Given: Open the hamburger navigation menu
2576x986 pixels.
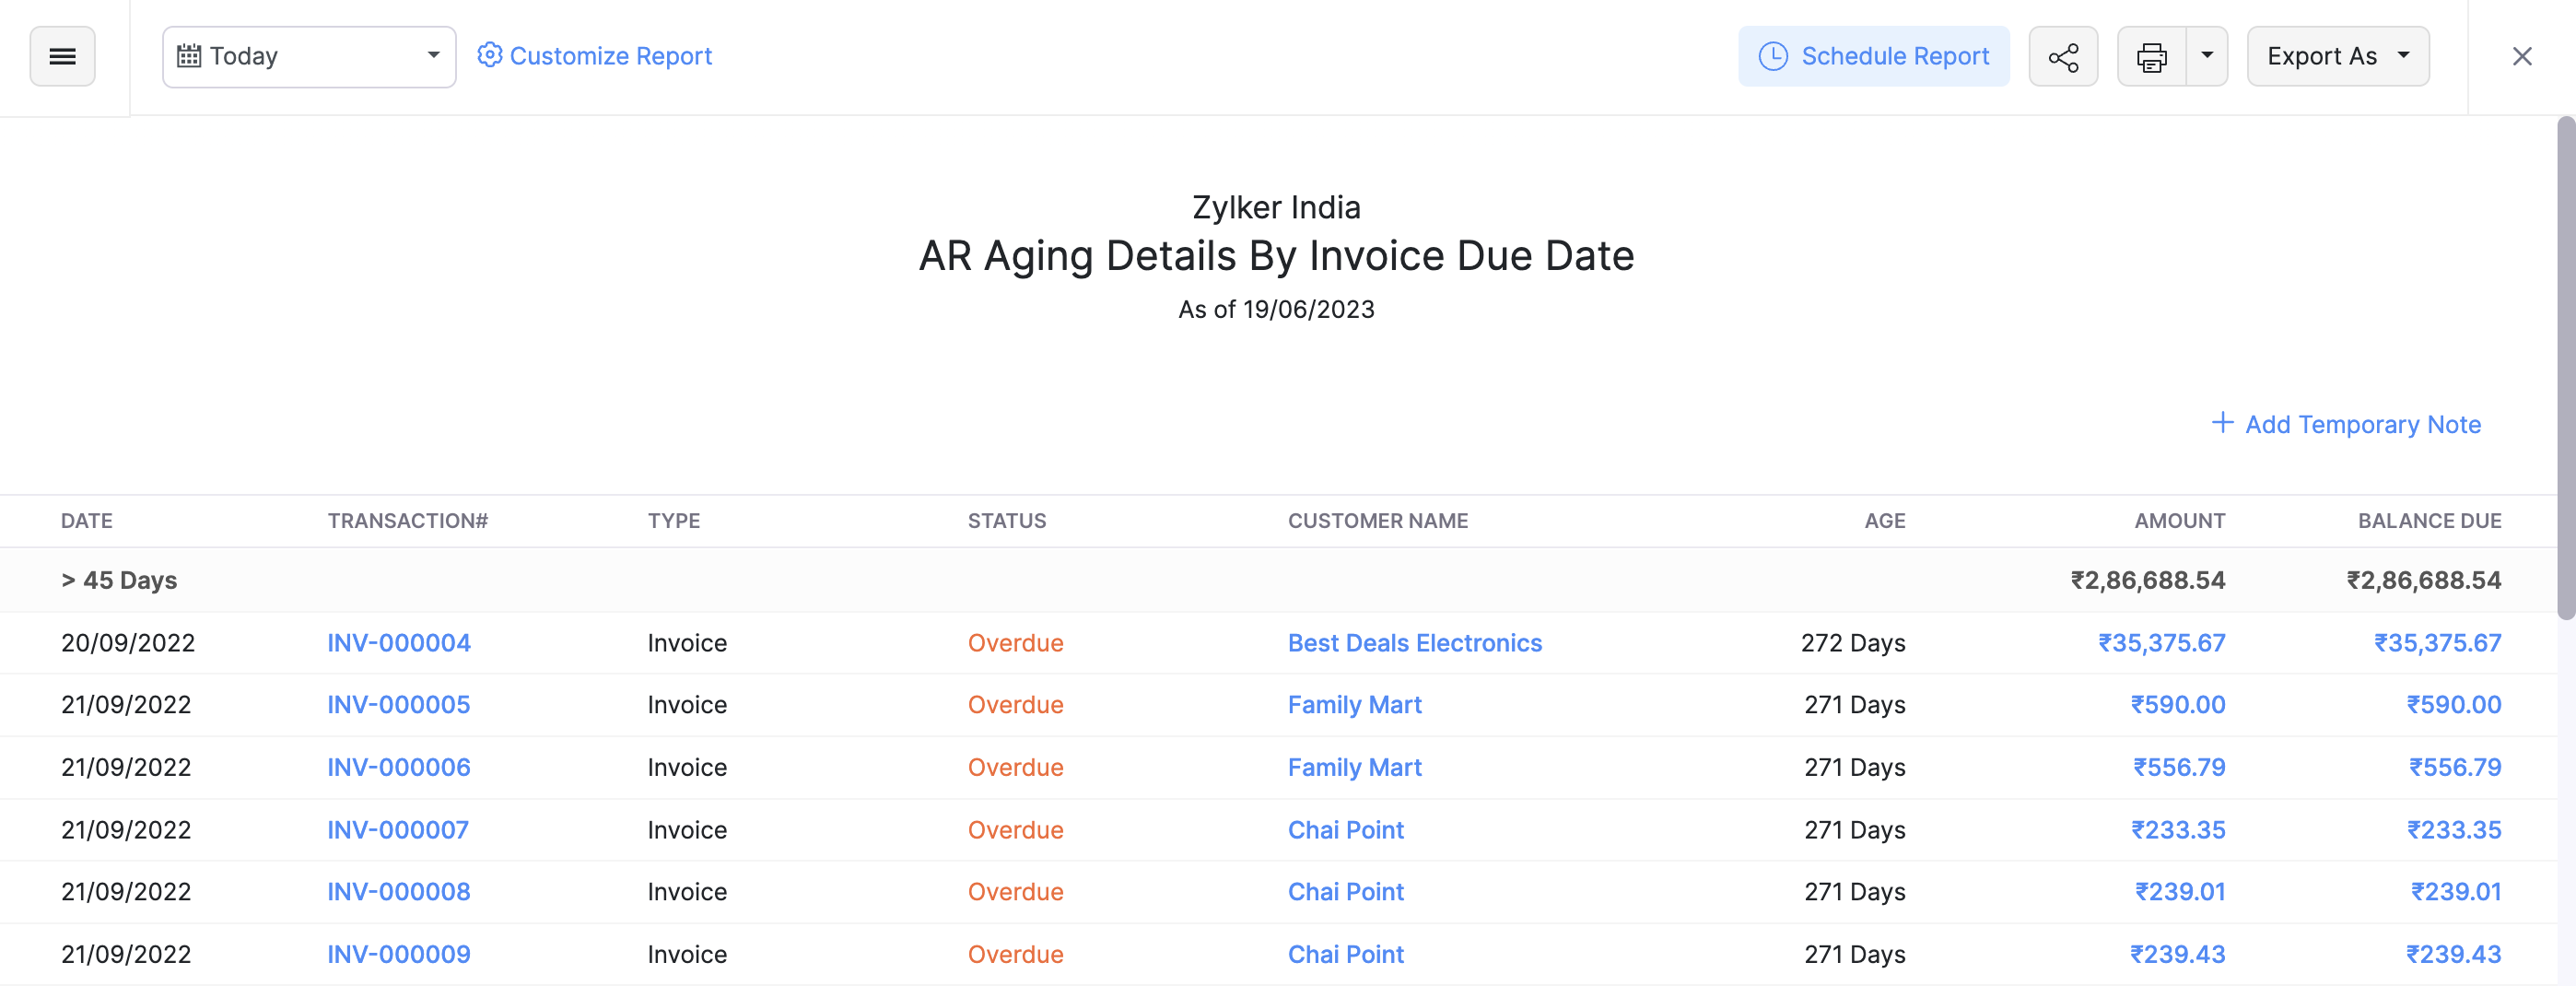Looking at the screenshot, I should tap(62, 56).
